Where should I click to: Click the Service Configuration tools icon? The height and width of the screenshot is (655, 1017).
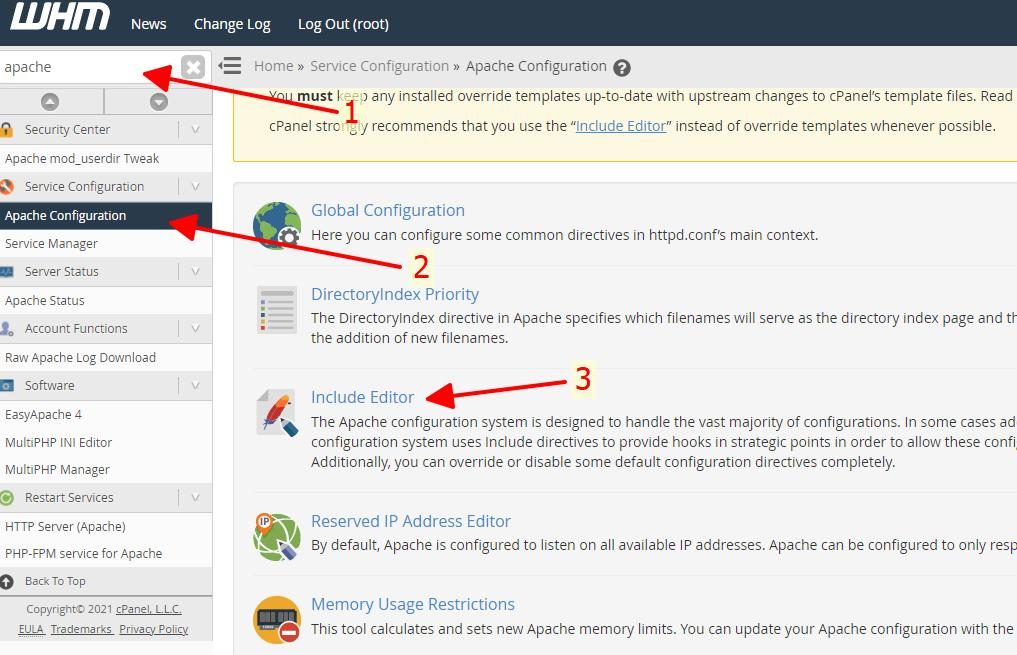click(6, 187)
